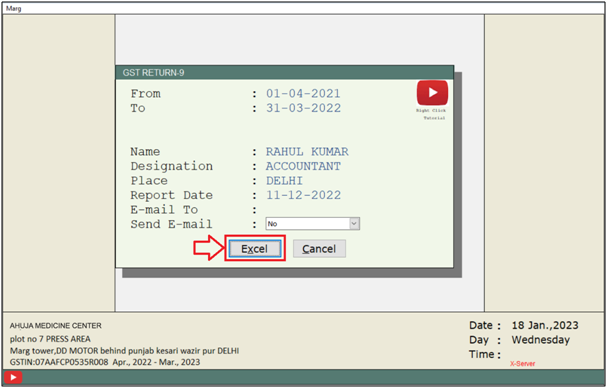Edit the Place value DELHI
Screen dimensions: 608x388
tap(284, 181)
